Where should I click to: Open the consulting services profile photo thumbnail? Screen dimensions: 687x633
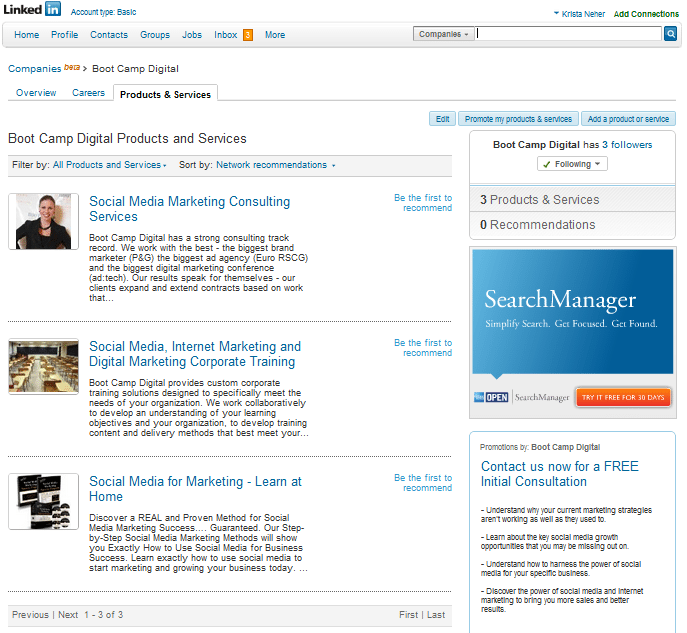coord(43,221)
